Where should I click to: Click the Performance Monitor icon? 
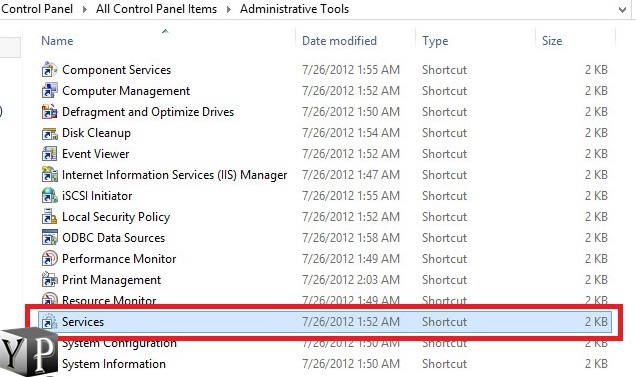pyautogui.click(x=49, y=259)
